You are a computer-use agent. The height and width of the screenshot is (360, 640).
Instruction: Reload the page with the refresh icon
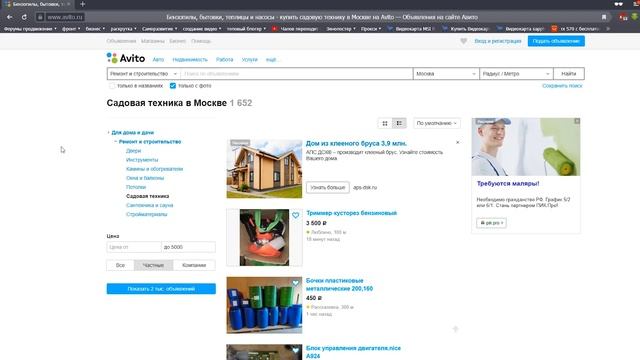click(x=24, y=17)
